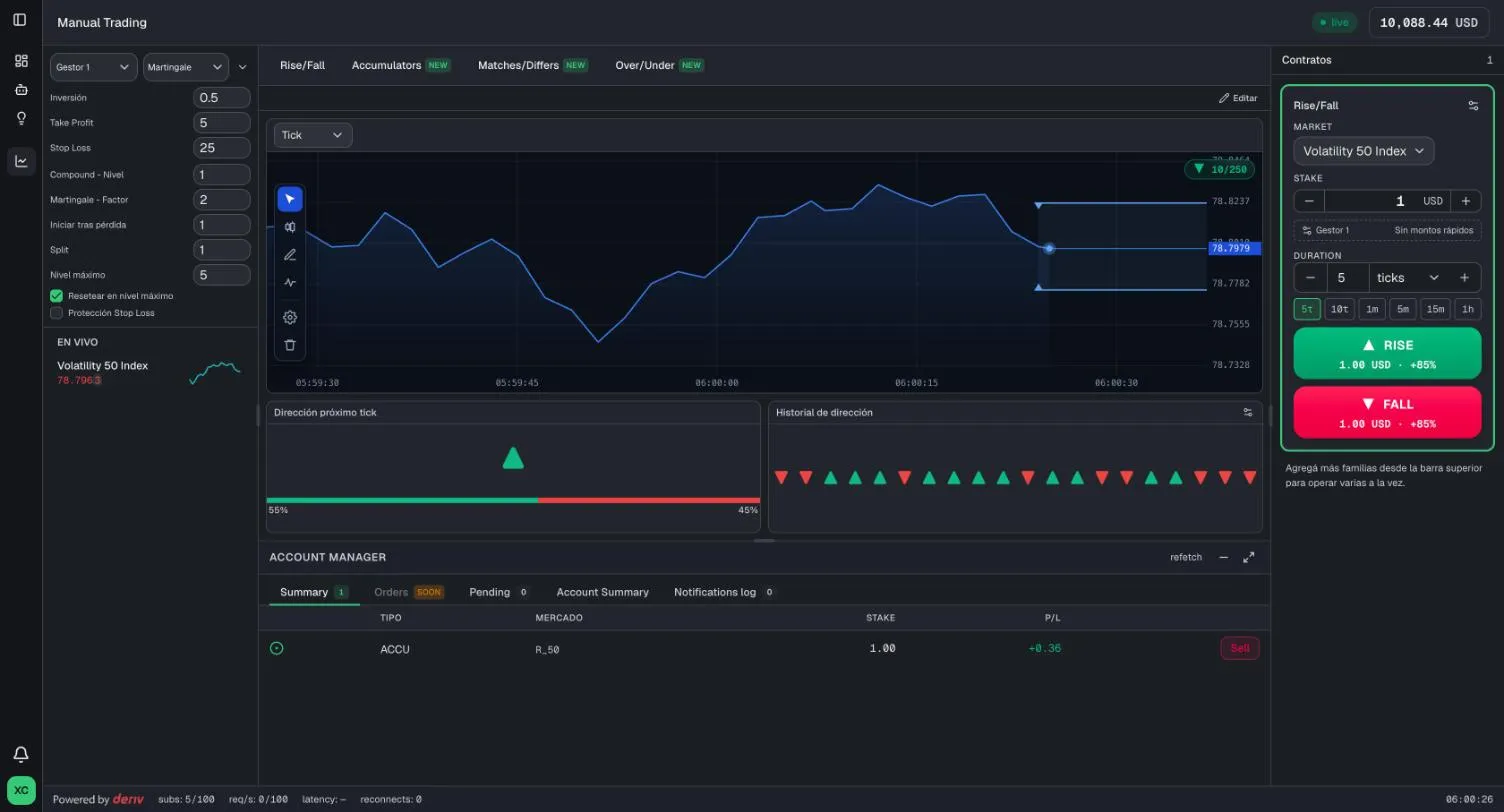Increase stake with the plus stepper
The width and height of the screenshot is (1504, 812).
coord(1466,201)
